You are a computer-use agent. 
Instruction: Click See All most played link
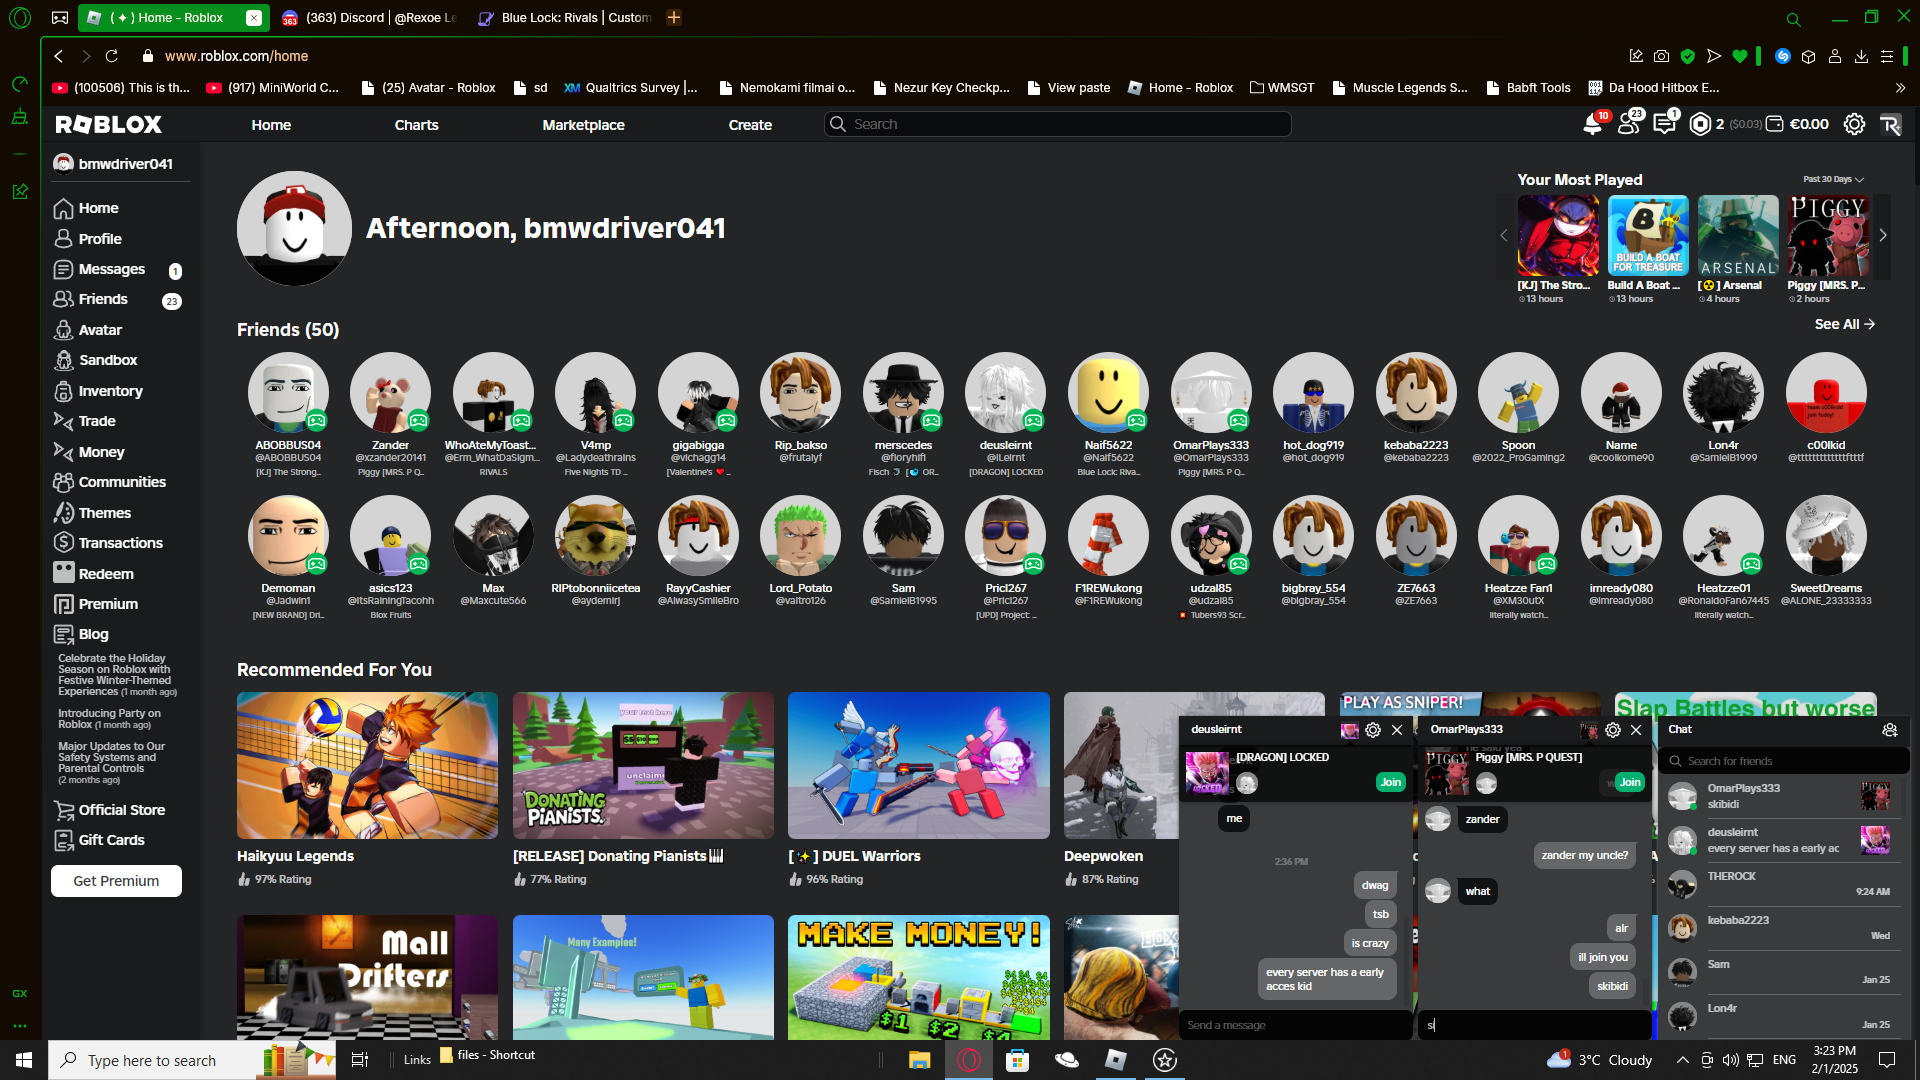(1844, 325)
